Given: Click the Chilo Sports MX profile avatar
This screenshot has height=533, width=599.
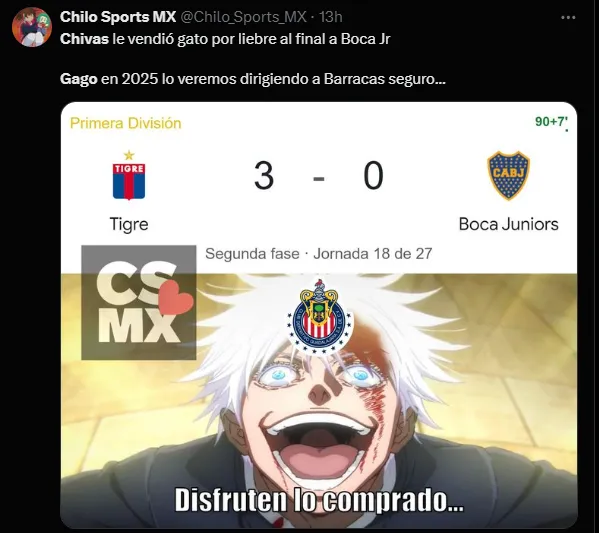Looking at the screenshot, I should coord(32,26).
